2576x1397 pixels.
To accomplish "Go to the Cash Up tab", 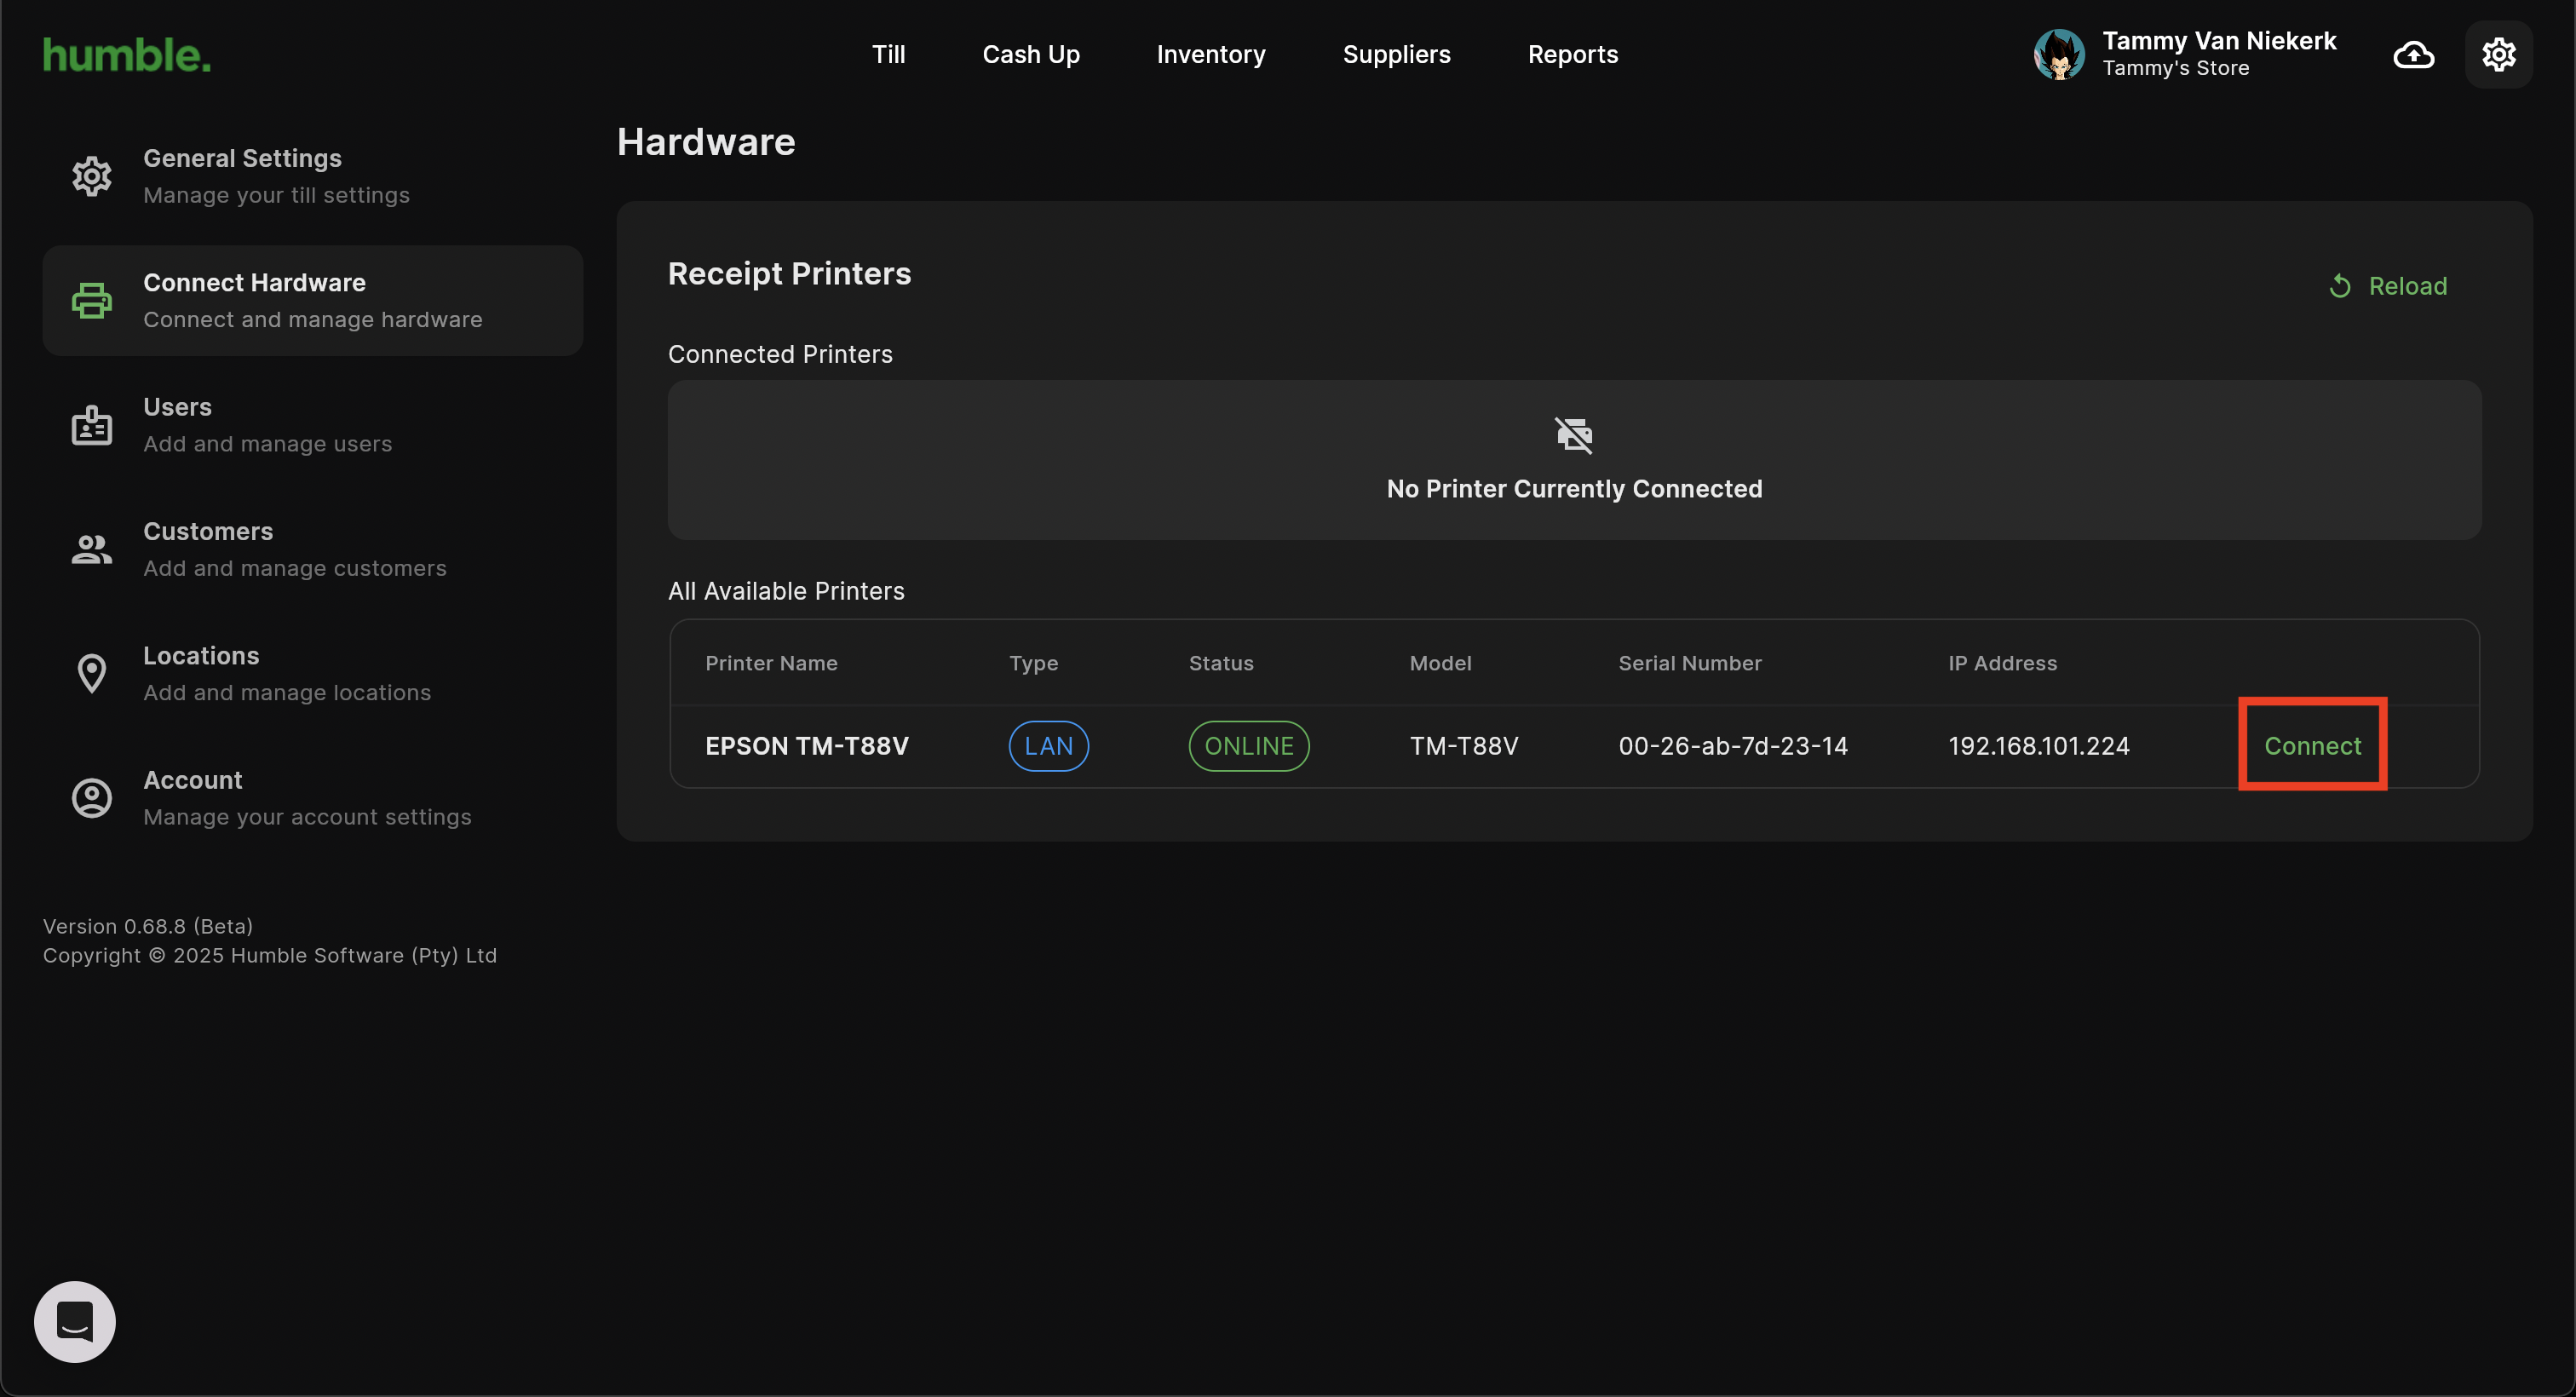I will click(x=1031, y=54).
